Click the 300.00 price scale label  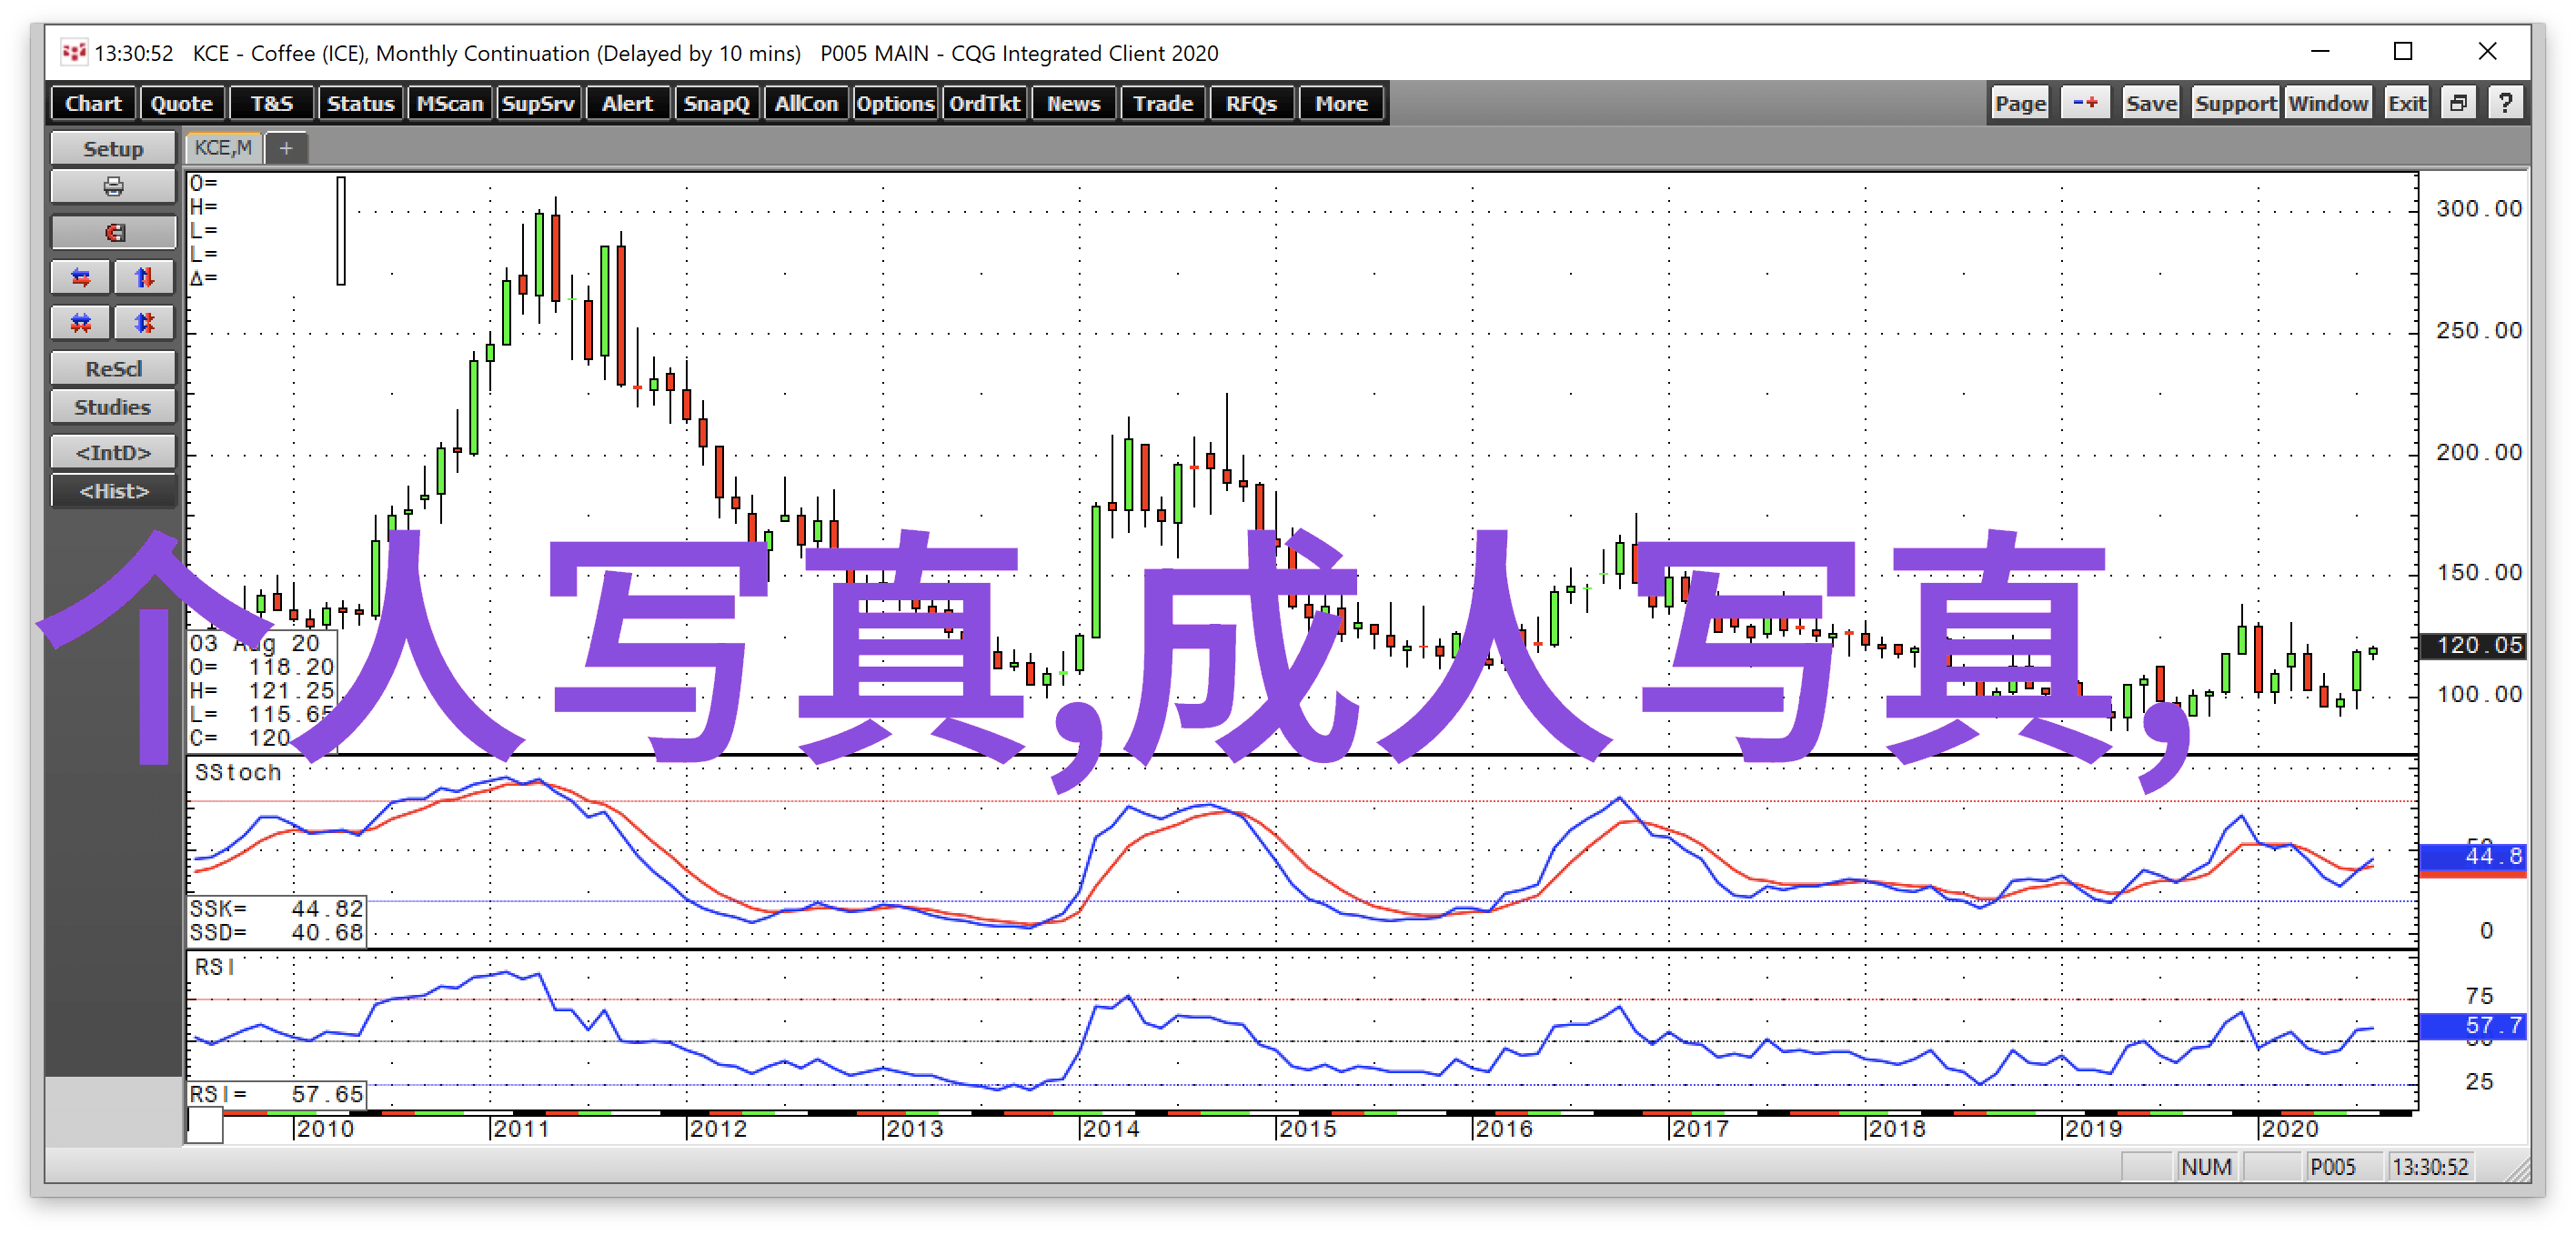click(x=2478, y=209)
